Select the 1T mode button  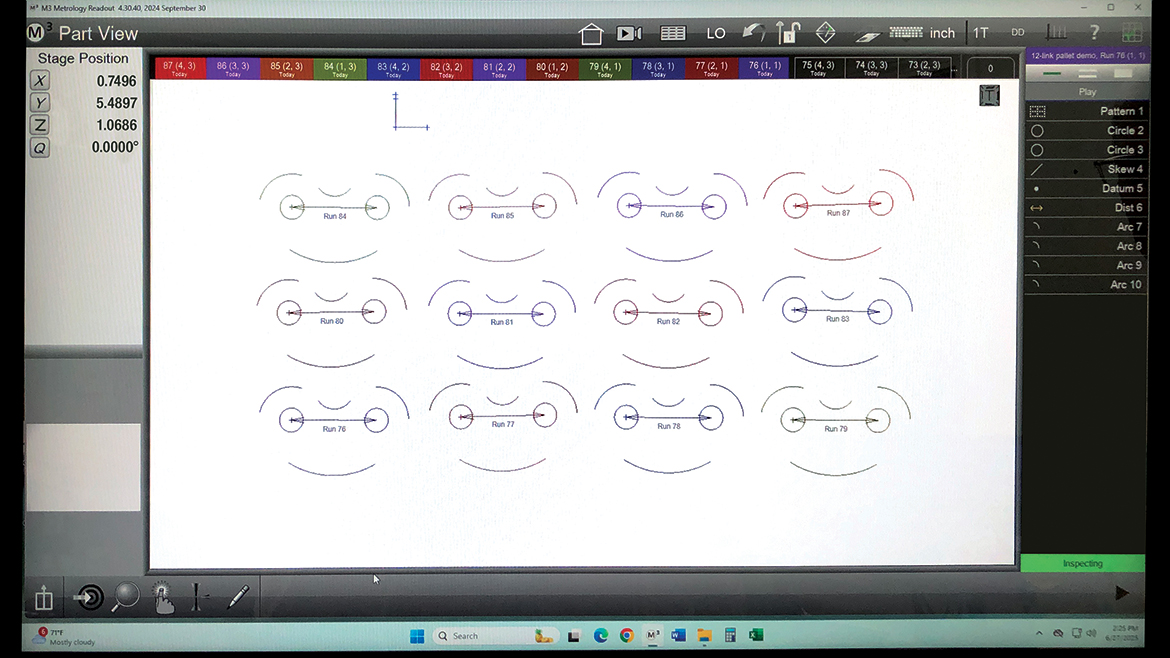click(980, 33)
